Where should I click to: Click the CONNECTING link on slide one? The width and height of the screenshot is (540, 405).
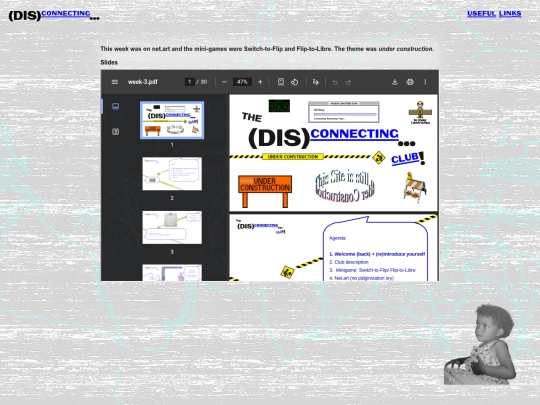point(354,134)
